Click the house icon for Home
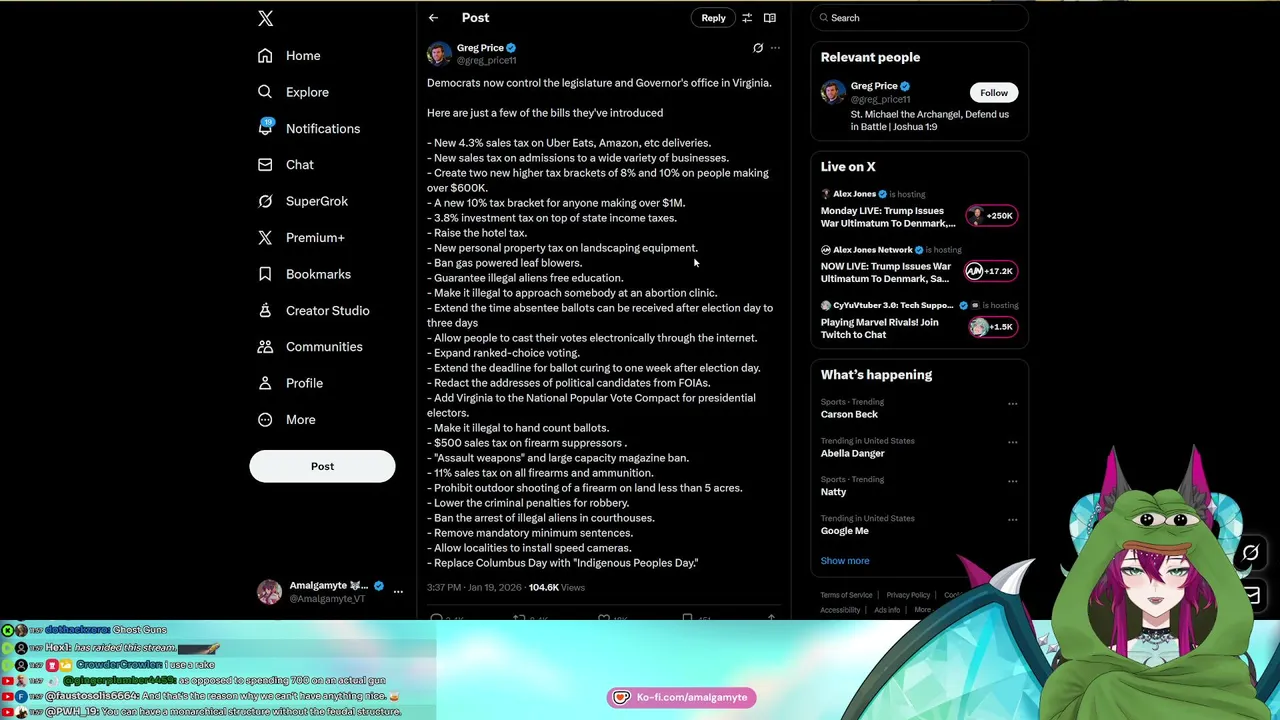 point(265,56)
